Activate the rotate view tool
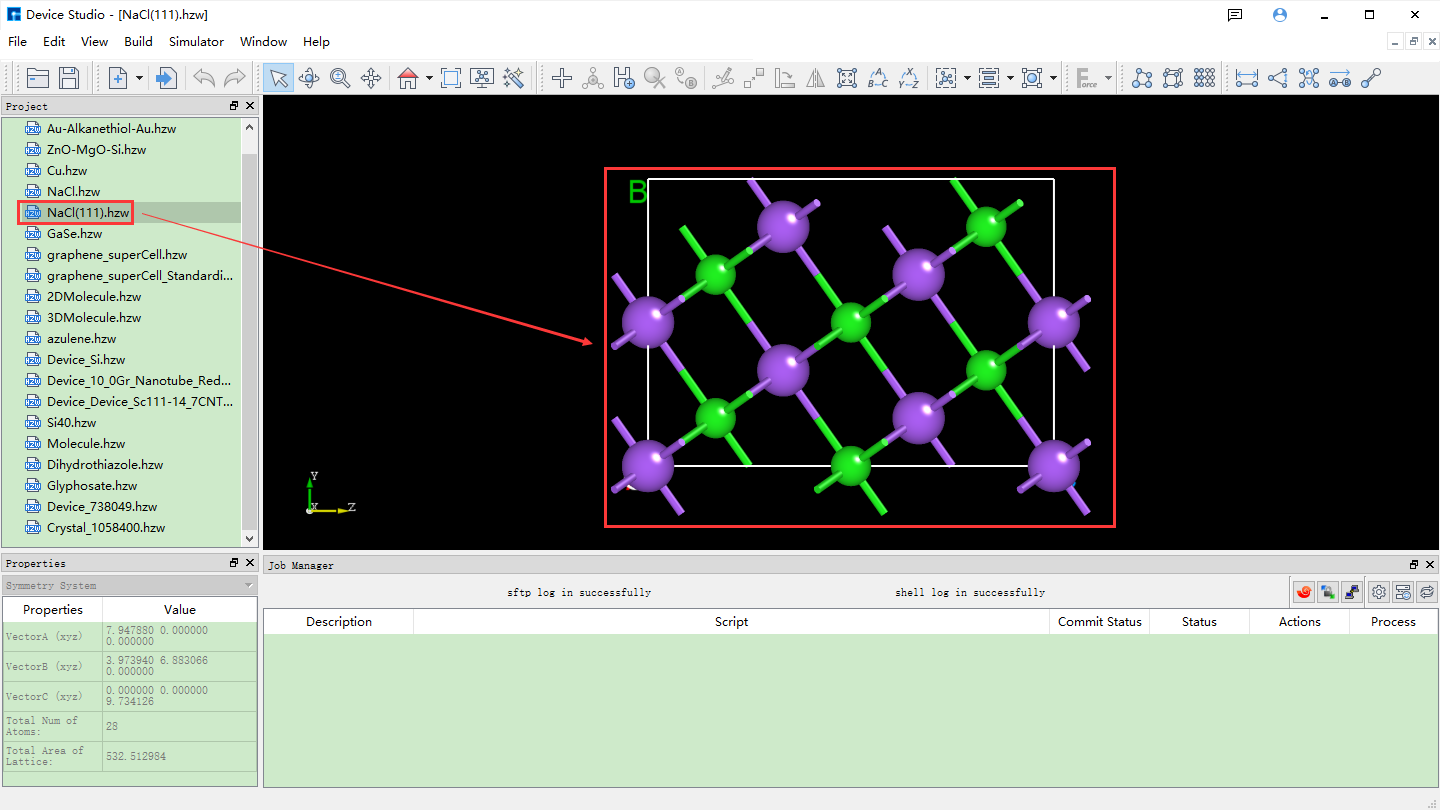 tap(309, 78)
